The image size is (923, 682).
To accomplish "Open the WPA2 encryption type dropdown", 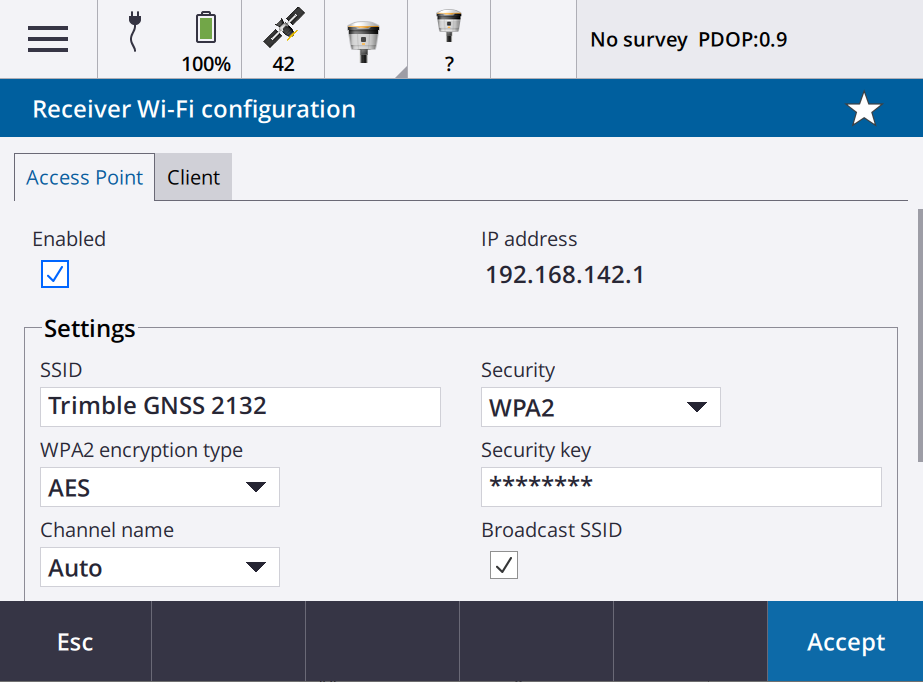I will click(160, 487).
